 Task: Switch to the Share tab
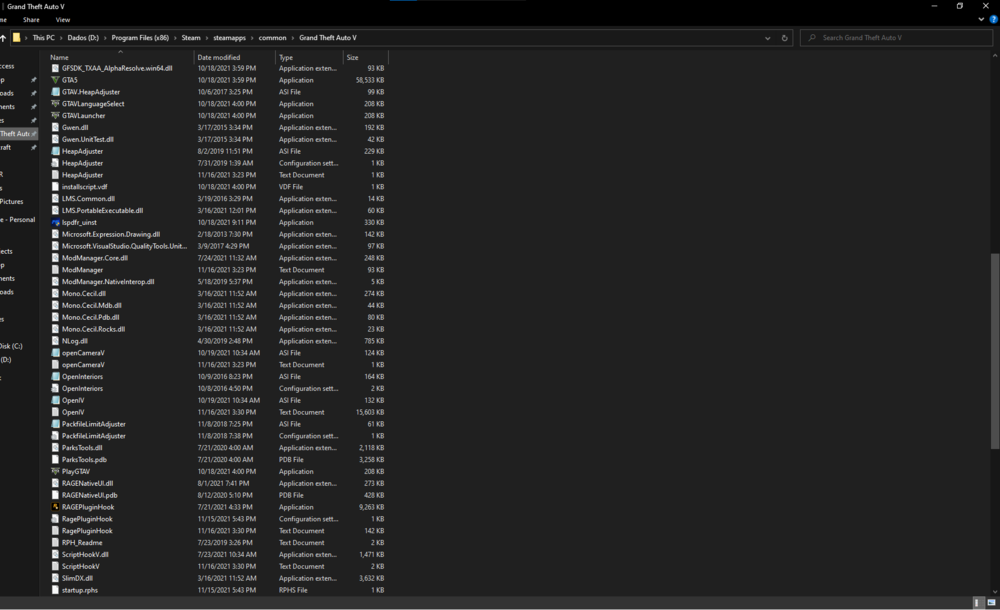29,18
